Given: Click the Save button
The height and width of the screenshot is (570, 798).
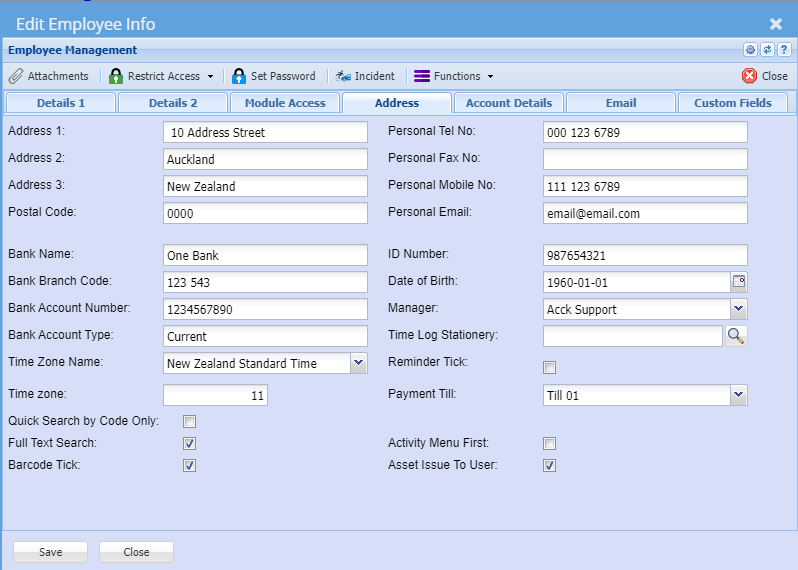Looking at the screenshot, I should [50, 552].
